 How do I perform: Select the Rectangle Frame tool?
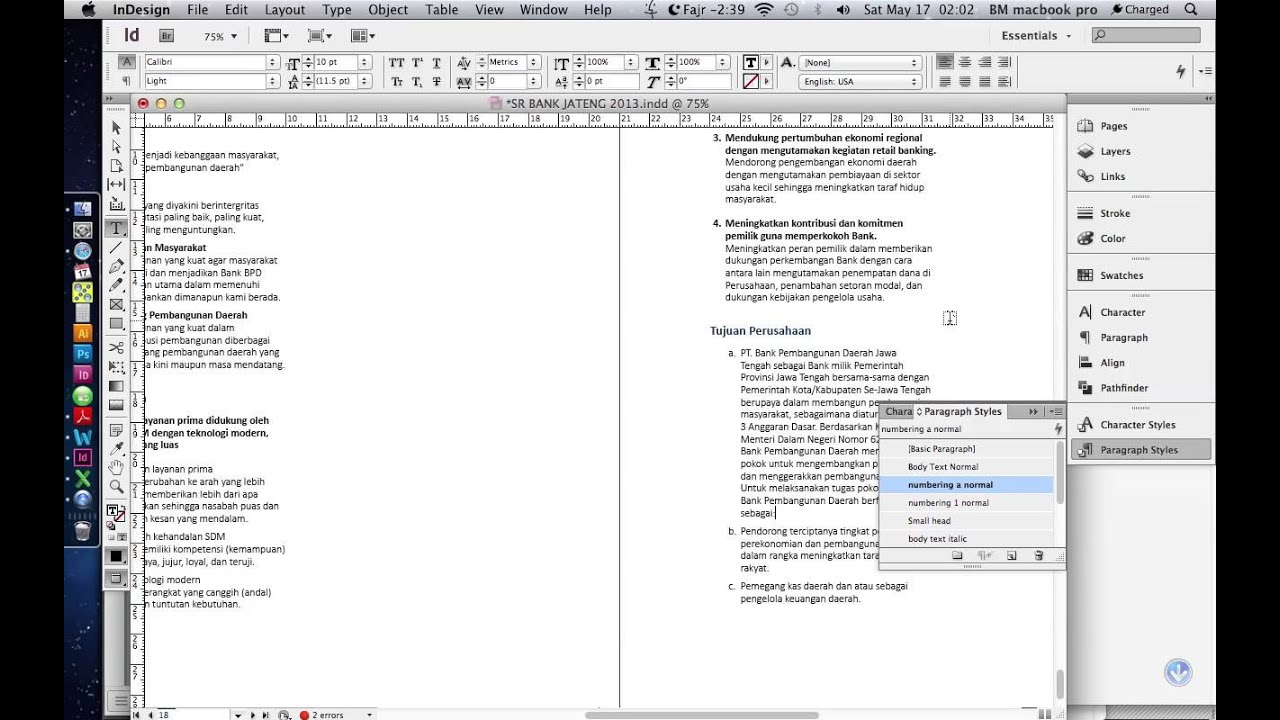tap(116, 305)
